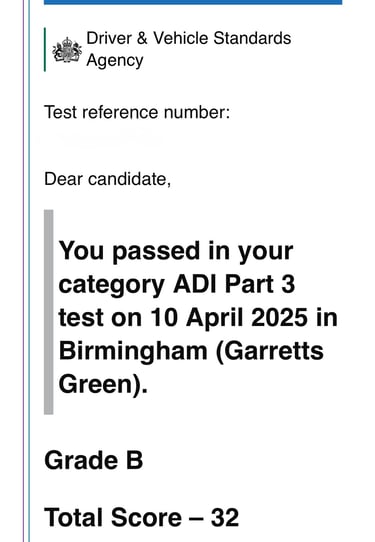This screenshot has height=542, width=375.
Task: Click the Birmingham location text
Action: point(133,352)
